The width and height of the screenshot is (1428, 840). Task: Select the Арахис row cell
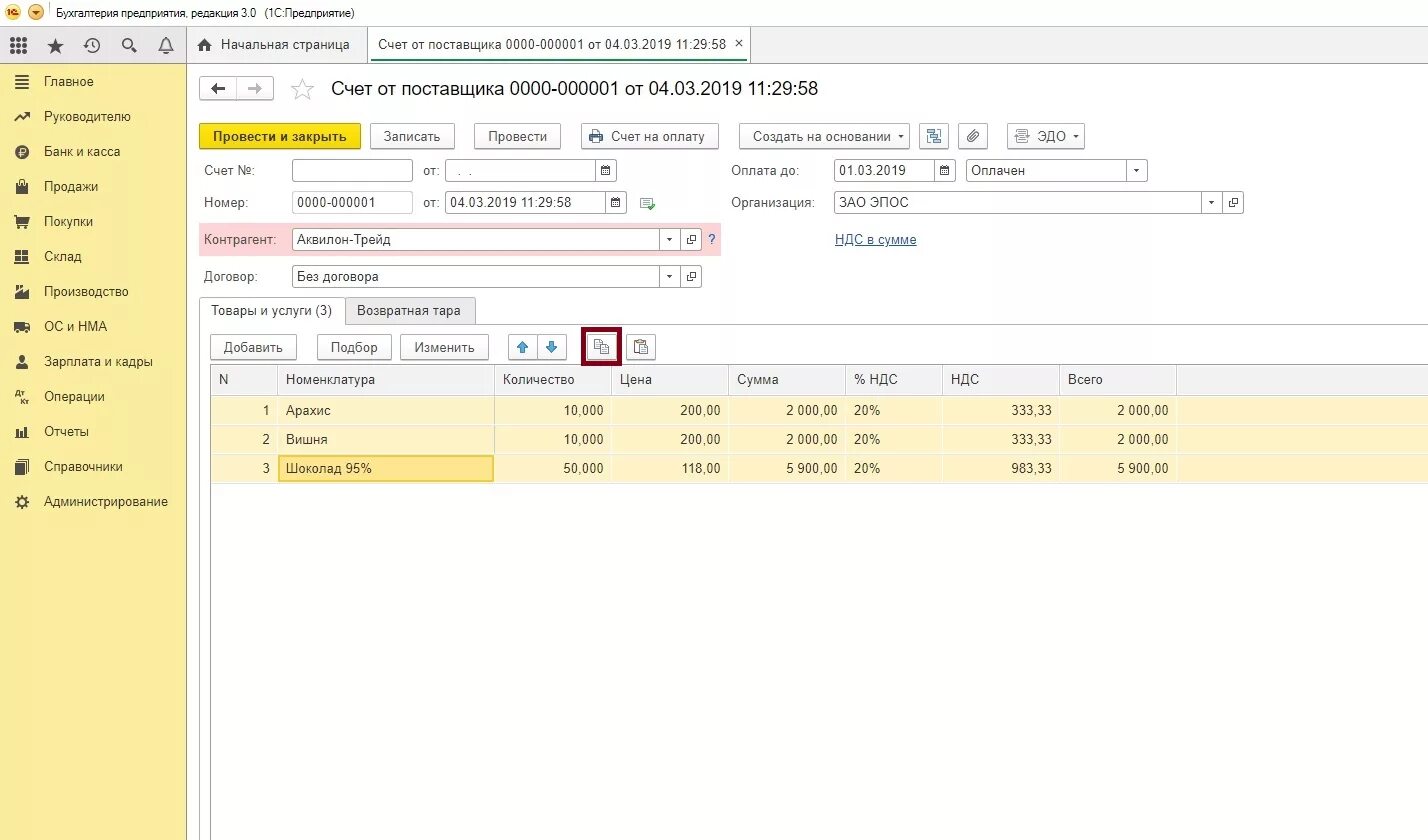pos(386,411)
